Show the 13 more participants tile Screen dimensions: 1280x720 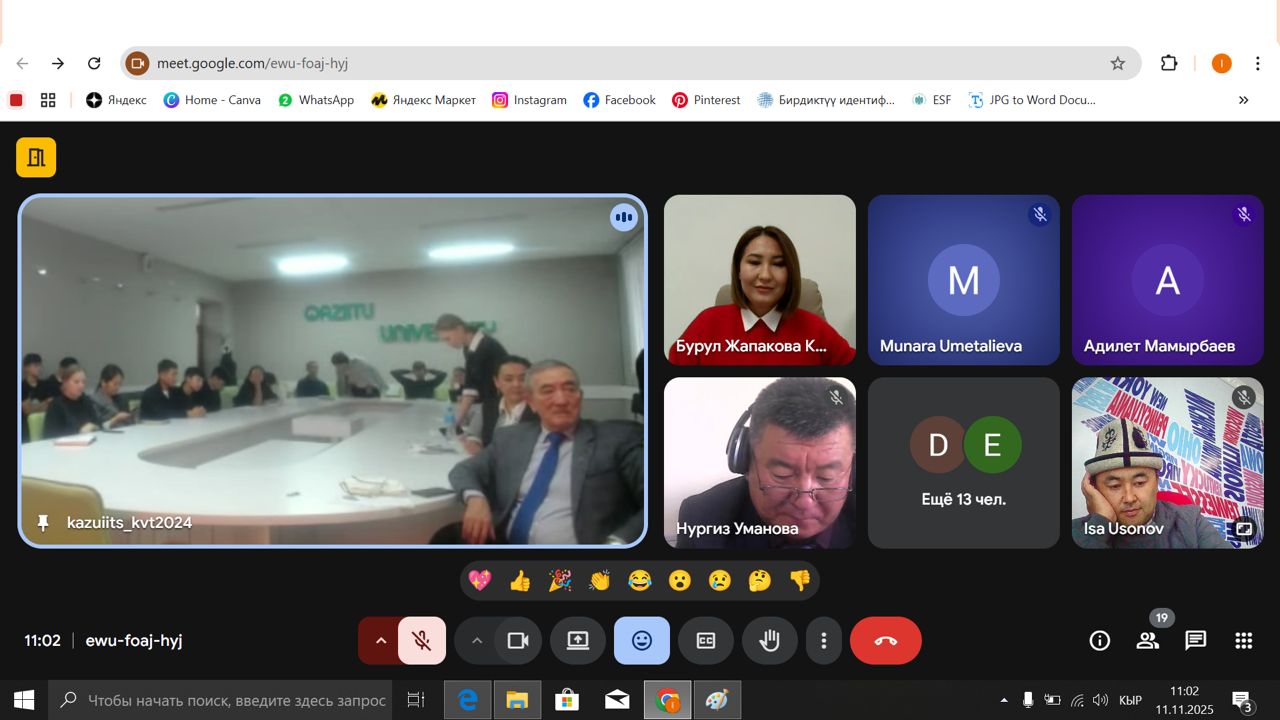click(963, 462)
